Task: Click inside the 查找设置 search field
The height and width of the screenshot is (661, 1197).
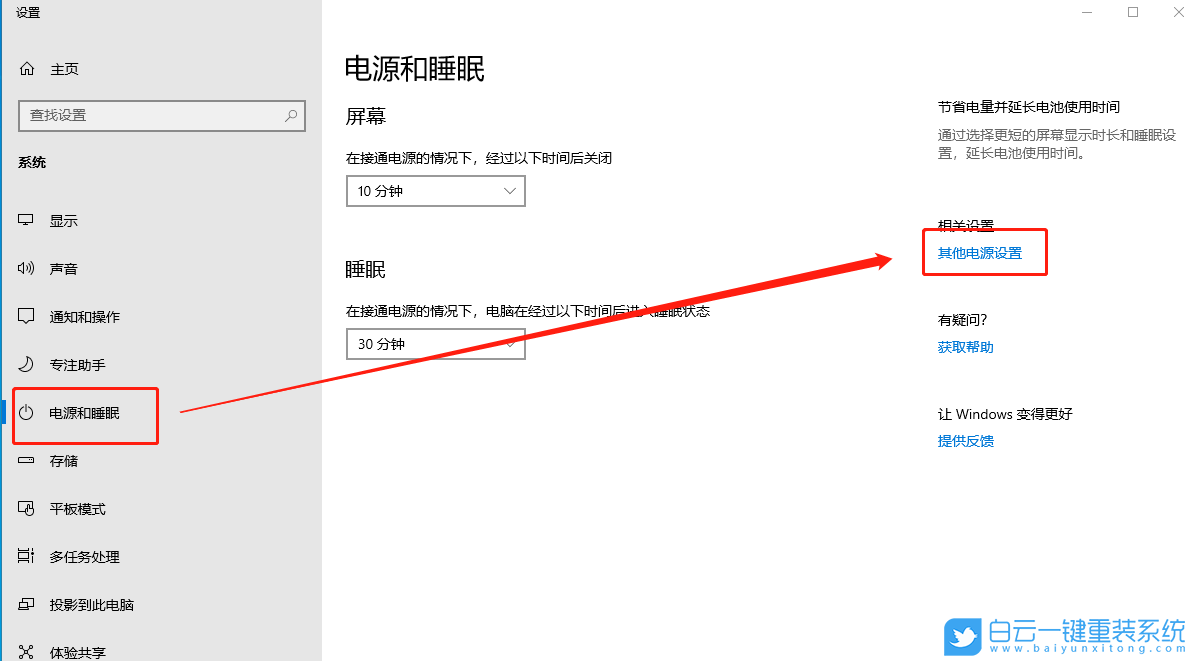Action: point(150,116)
